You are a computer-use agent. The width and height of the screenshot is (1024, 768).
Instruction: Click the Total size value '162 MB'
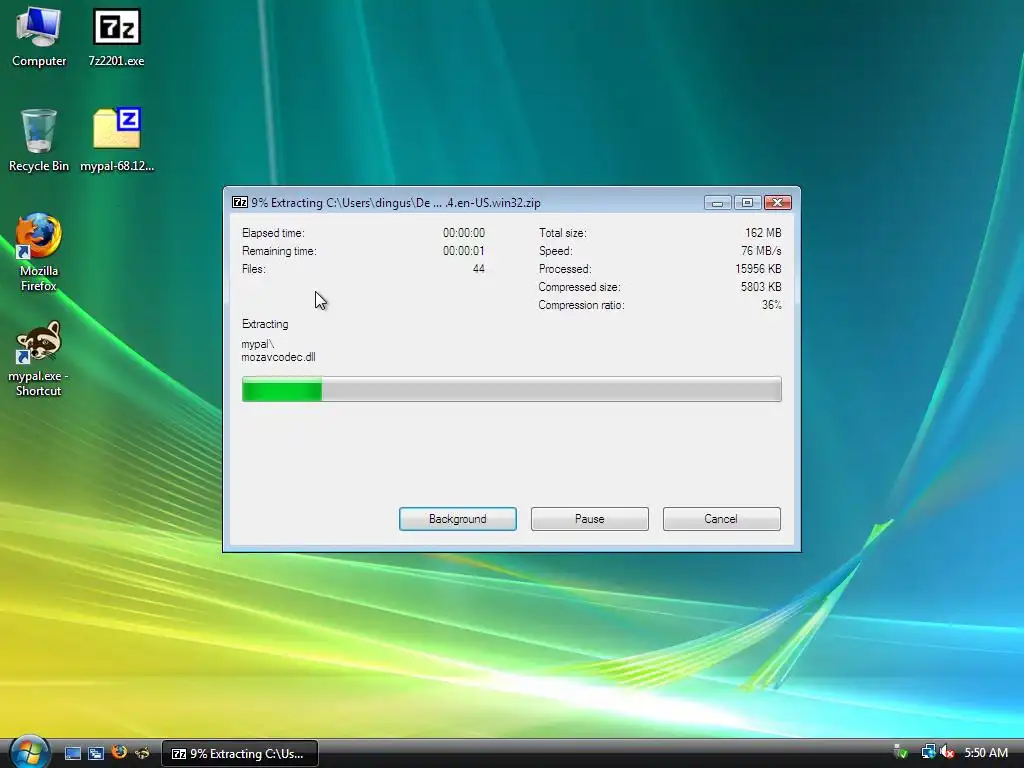click(763, 232)
